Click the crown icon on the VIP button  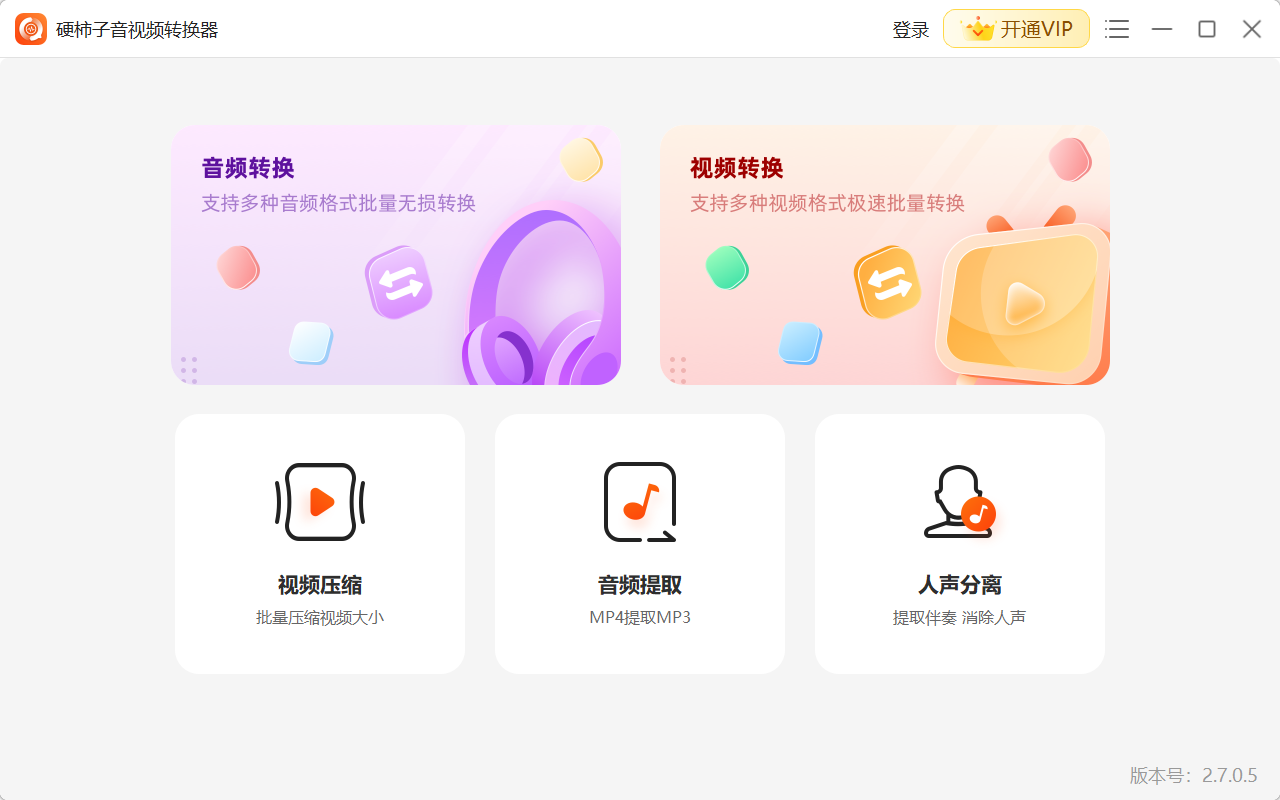pyautogui.click(x=978, y=29)
